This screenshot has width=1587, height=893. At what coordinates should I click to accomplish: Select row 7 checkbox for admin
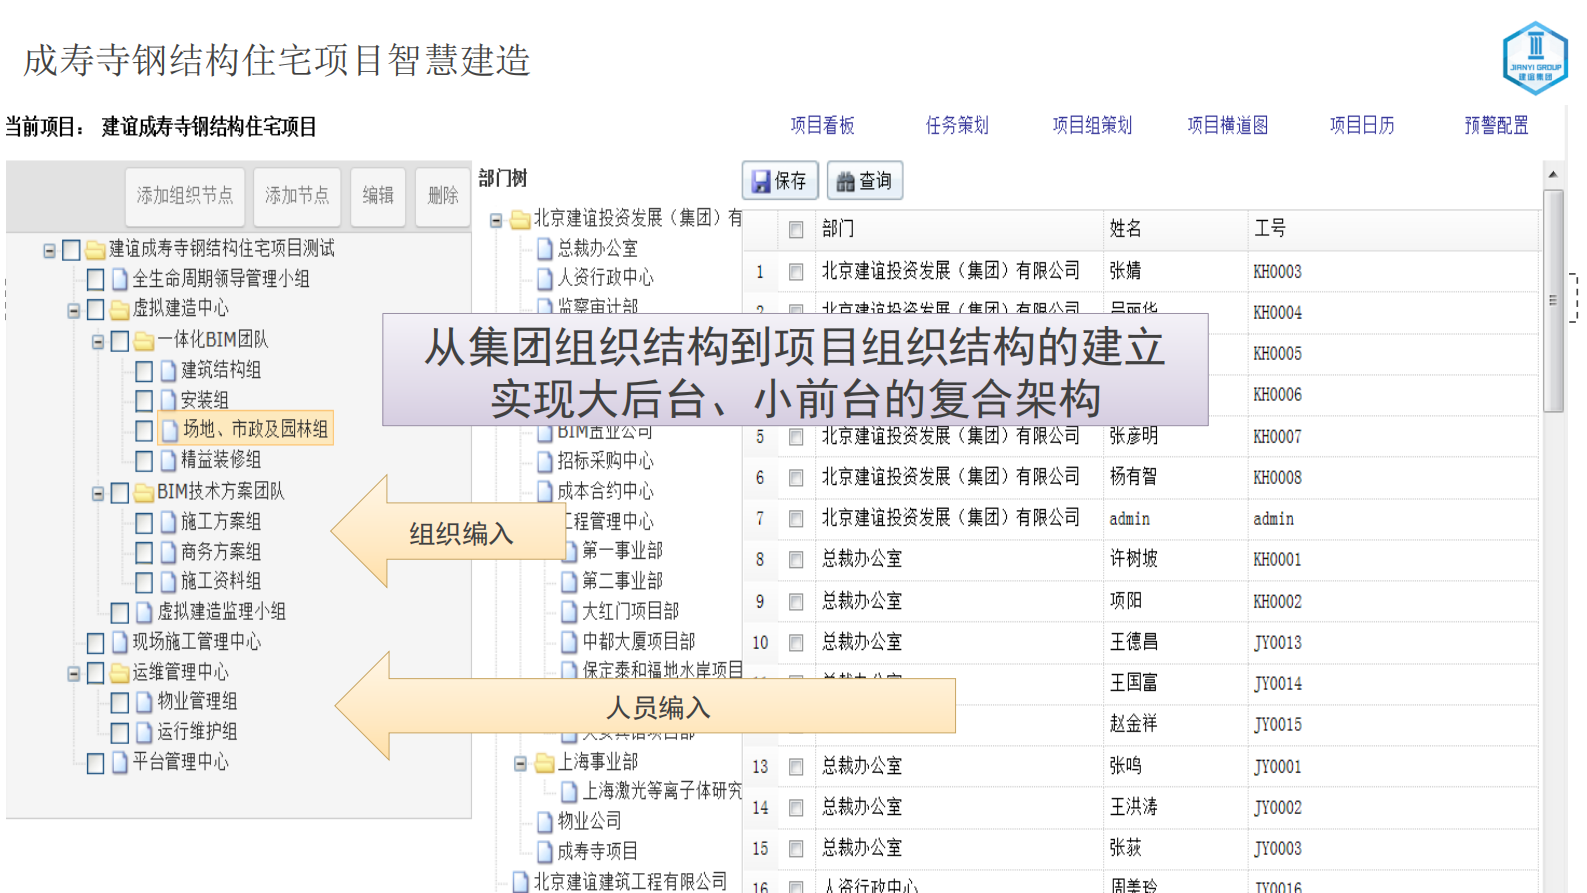[x=796, y=519]
